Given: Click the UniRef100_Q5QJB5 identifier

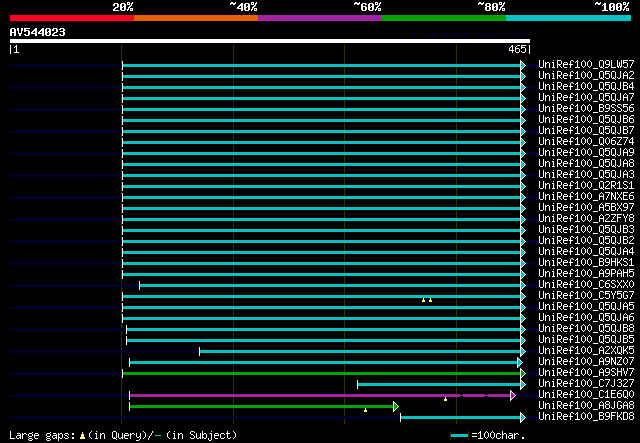Looking at the screenshot, I should pos(586,340).
